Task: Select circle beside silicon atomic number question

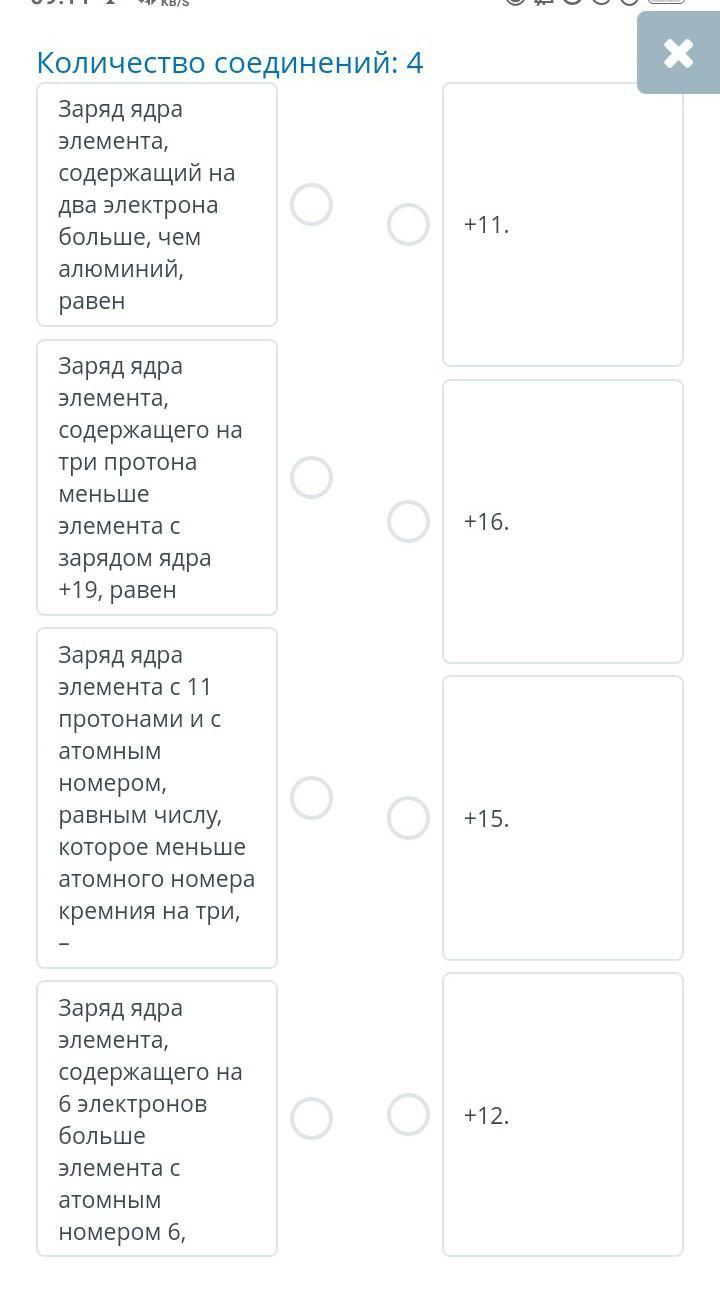Action: [311, 798]
